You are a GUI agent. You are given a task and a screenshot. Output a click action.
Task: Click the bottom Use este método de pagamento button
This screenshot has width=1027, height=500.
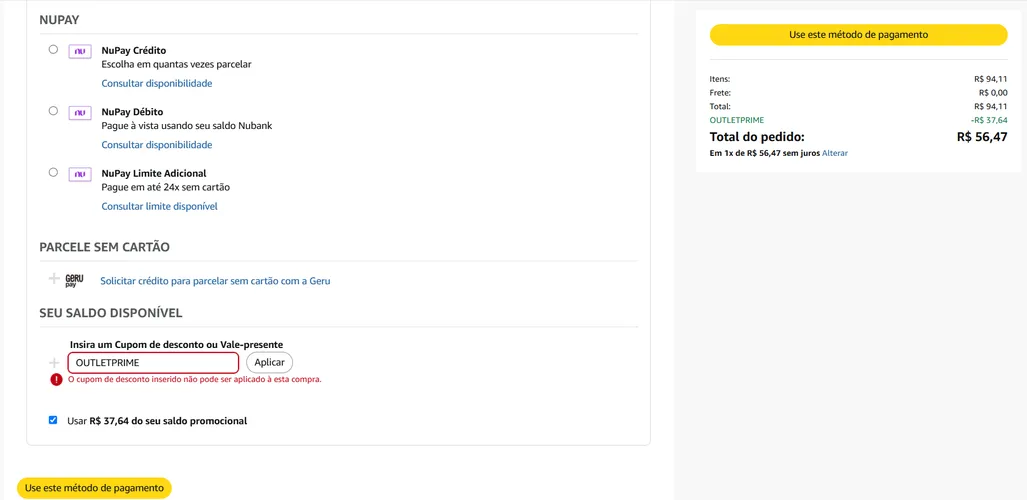click(94, 488)
